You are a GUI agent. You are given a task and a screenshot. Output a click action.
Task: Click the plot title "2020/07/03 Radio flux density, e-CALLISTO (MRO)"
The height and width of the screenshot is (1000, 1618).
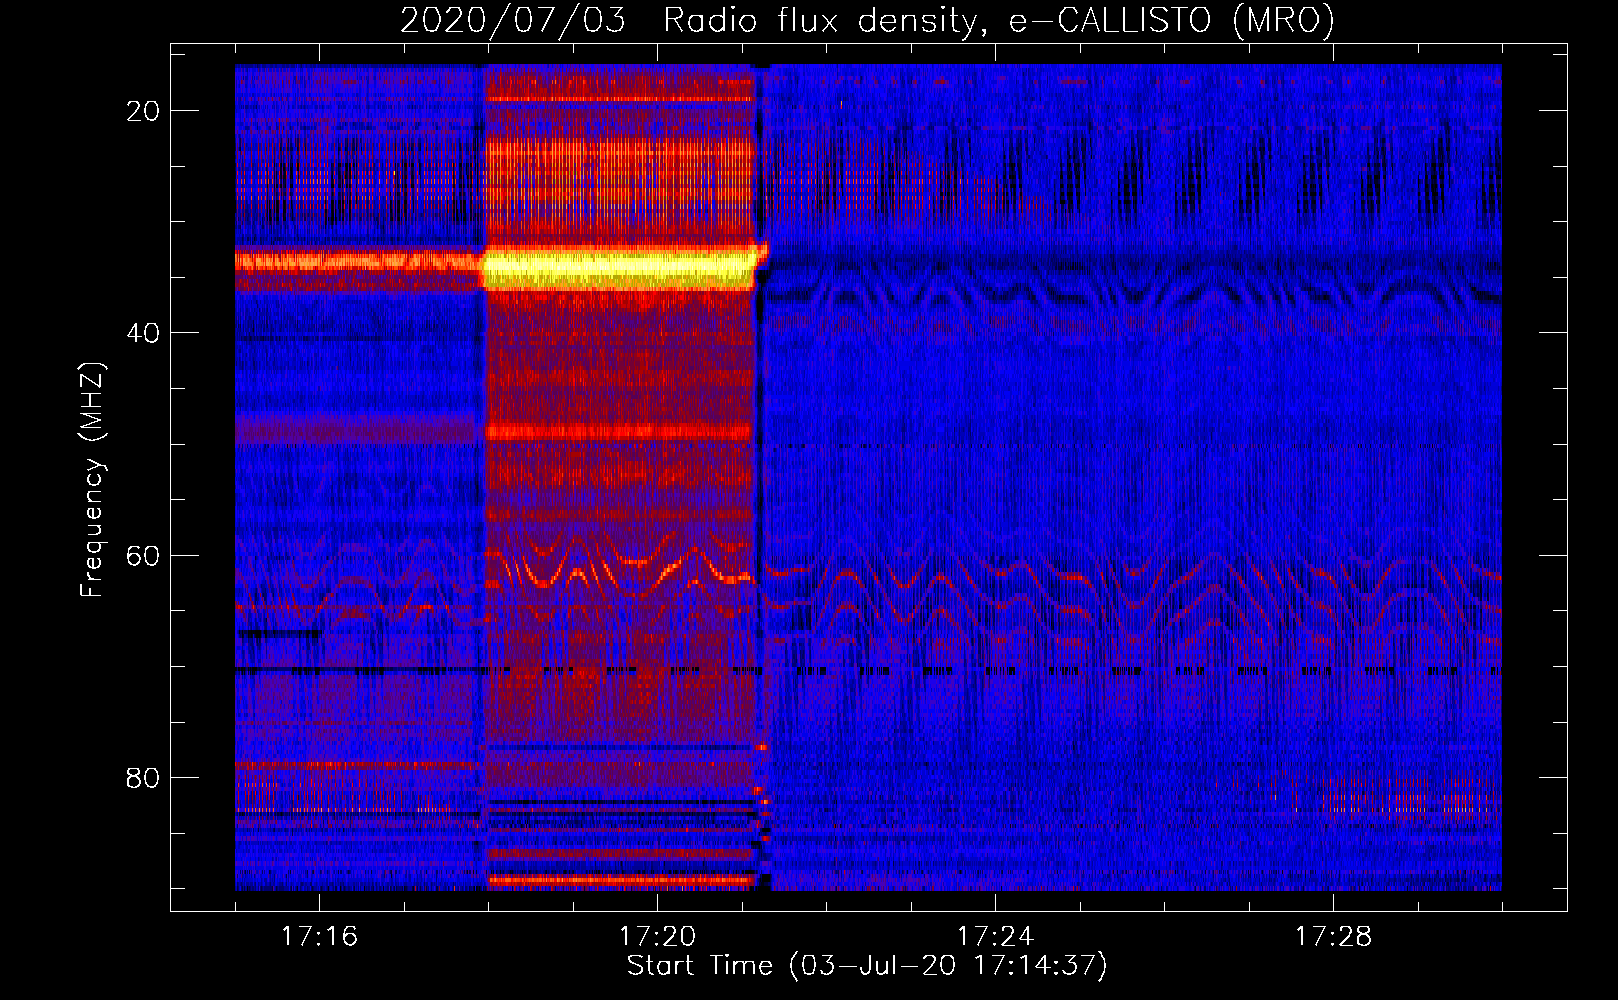pos(867,21)
